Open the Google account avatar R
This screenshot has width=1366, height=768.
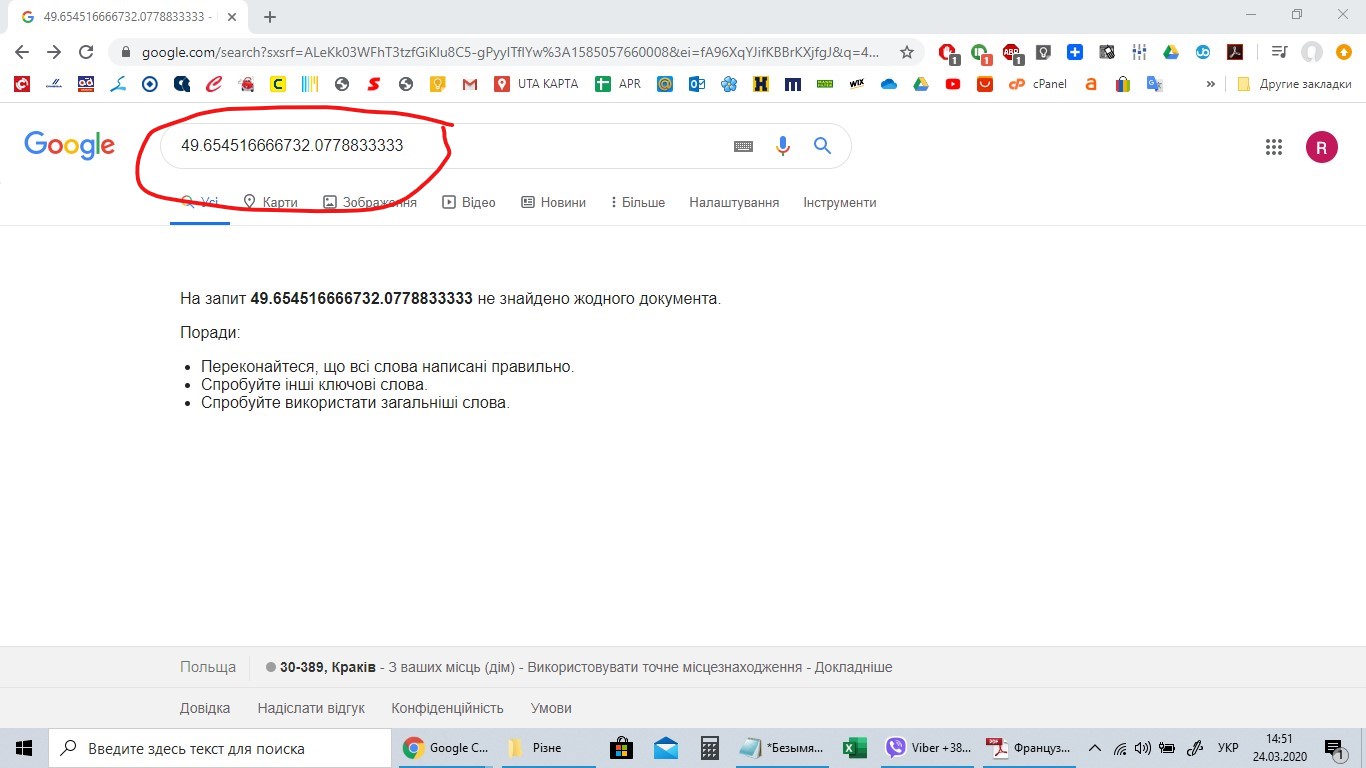click(1321, 147)
